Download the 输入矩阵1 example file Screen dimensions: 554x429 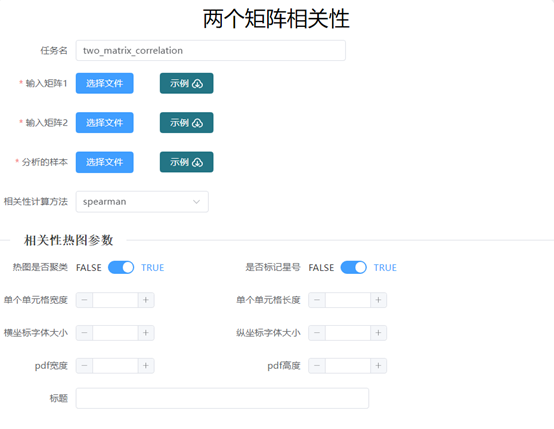pyautogui.click(x=186, y=83)
